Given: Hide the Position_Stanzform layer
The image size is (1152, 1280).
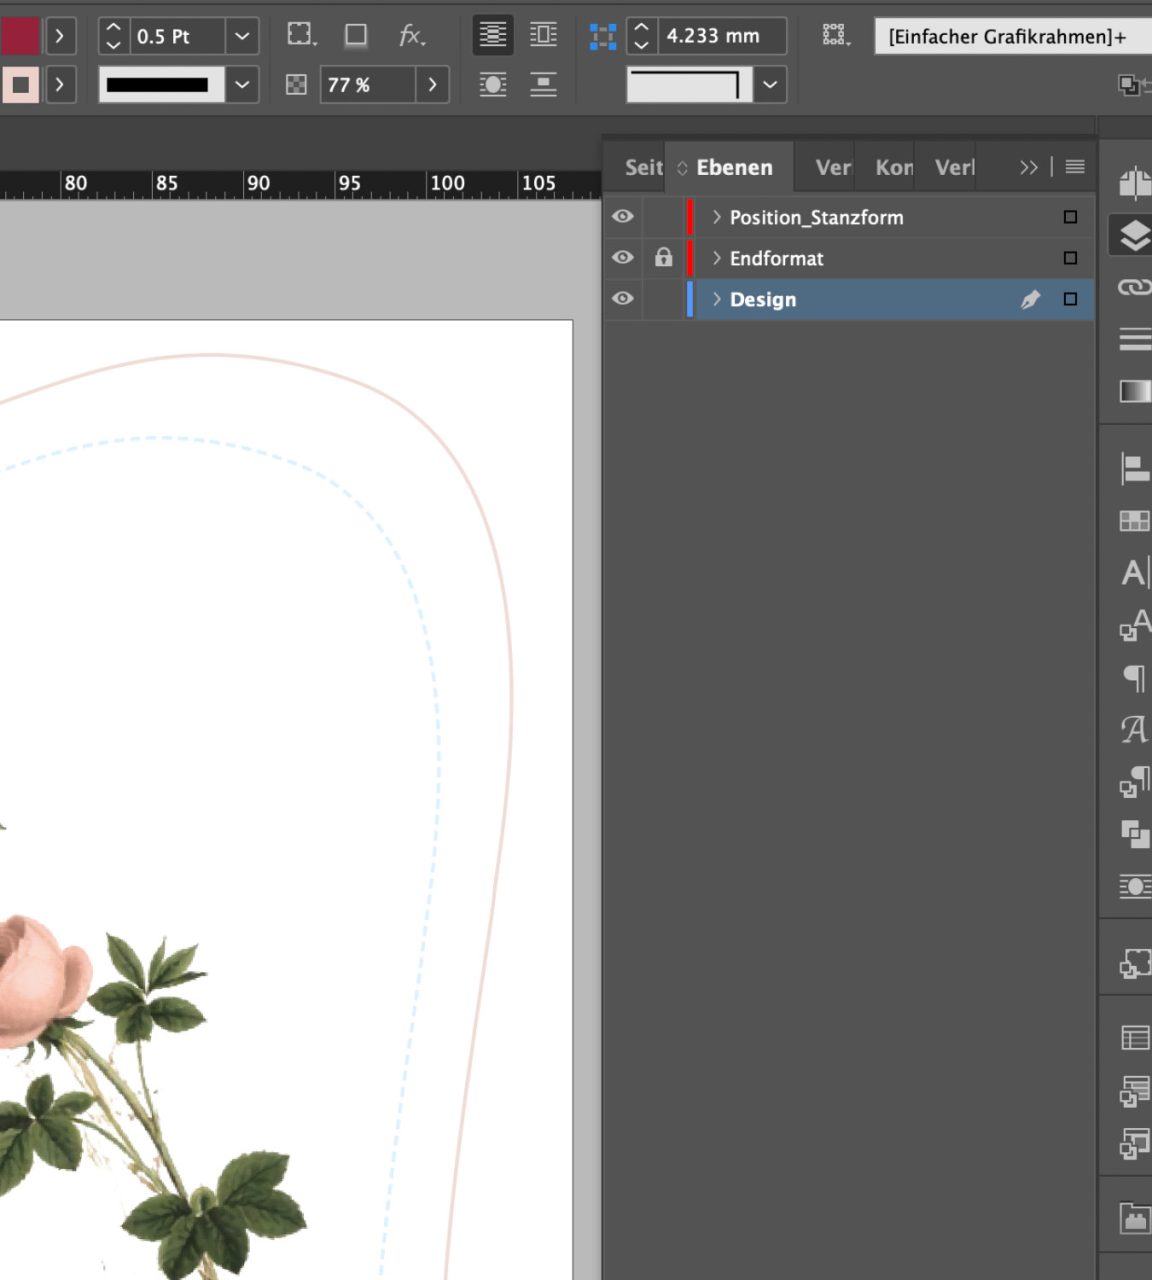Looking at the screenshot, I should coord(623,217).
